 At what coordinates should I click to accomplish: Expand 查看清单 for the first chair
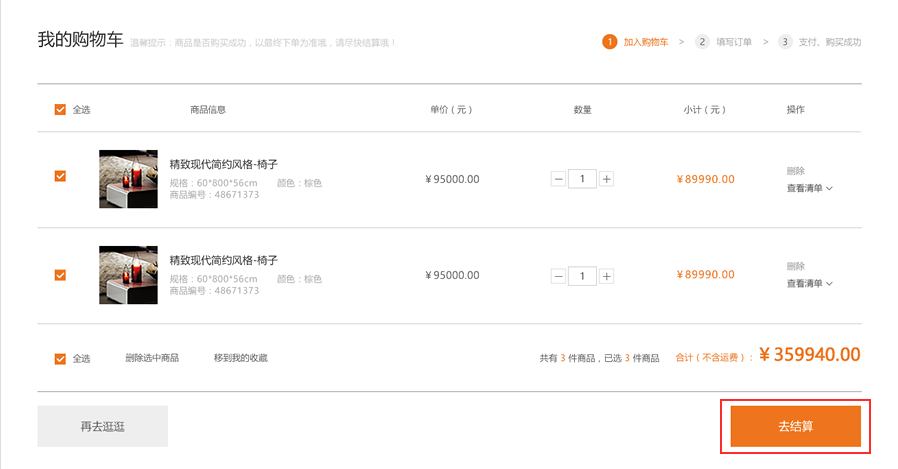809,188
